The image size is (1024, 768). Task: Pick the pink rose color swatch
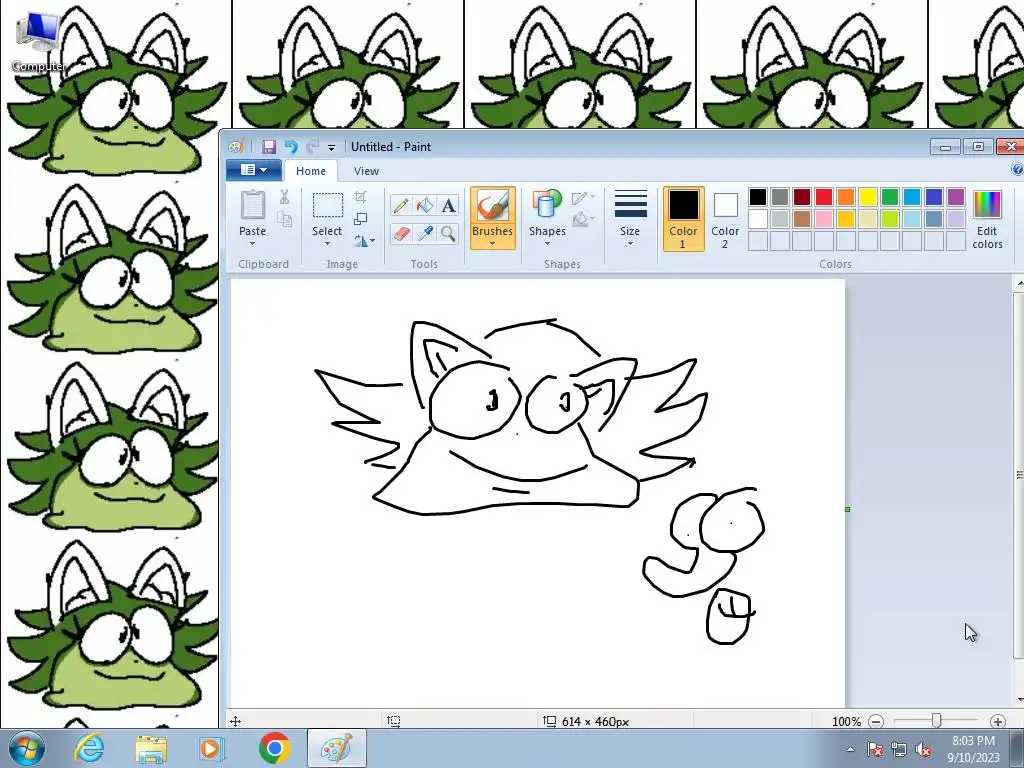(x=824, y=219)
